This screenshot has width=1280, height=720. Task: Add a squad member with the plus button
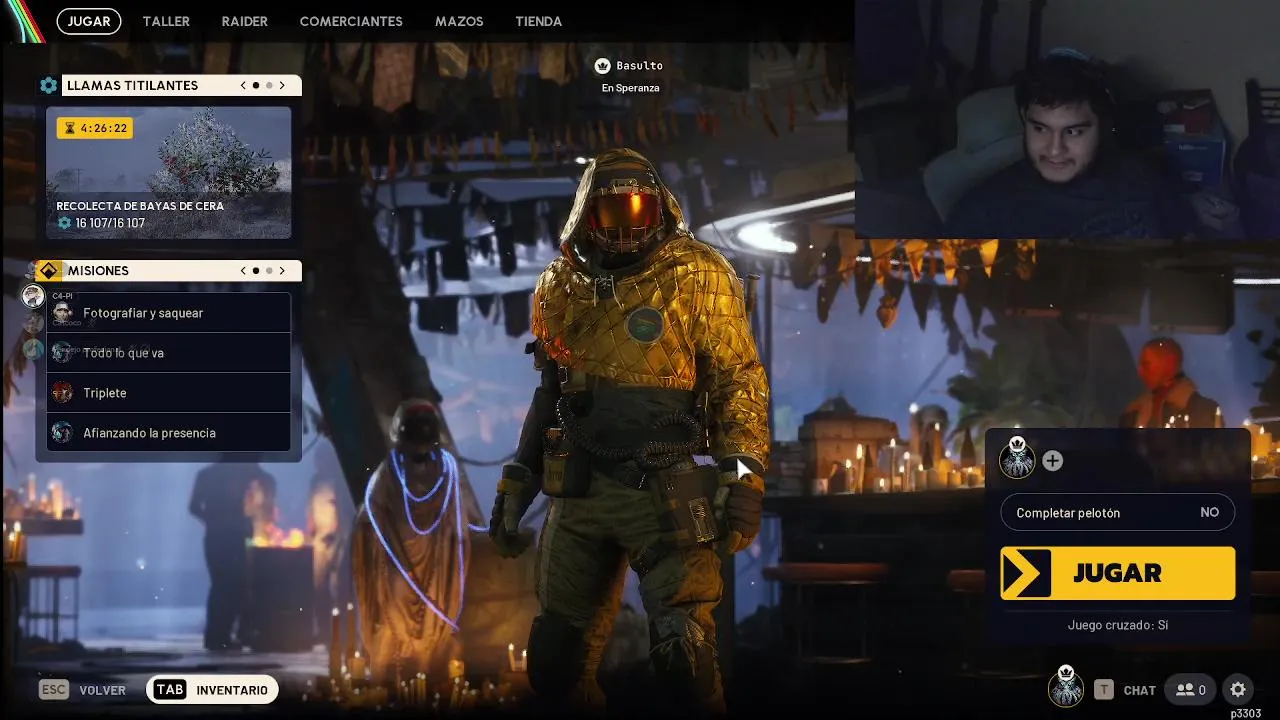1052,461
